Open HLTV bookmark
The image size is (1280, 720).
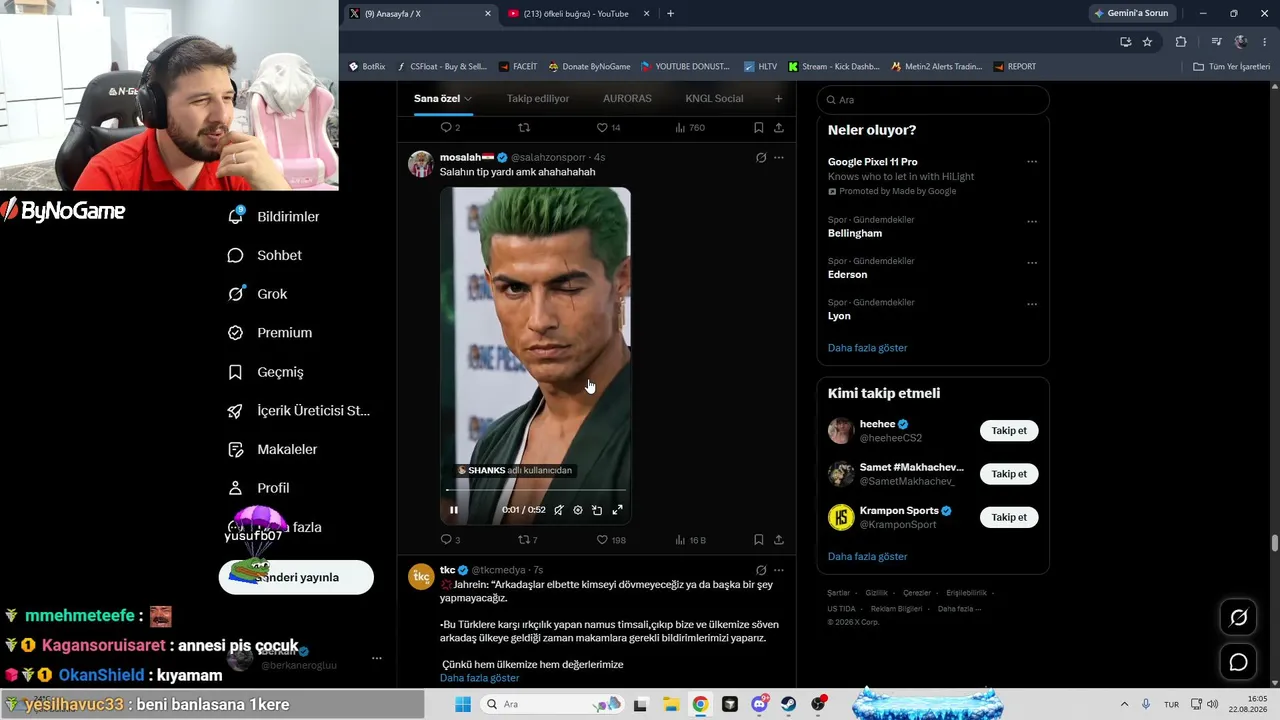click(x=760, y=67)
